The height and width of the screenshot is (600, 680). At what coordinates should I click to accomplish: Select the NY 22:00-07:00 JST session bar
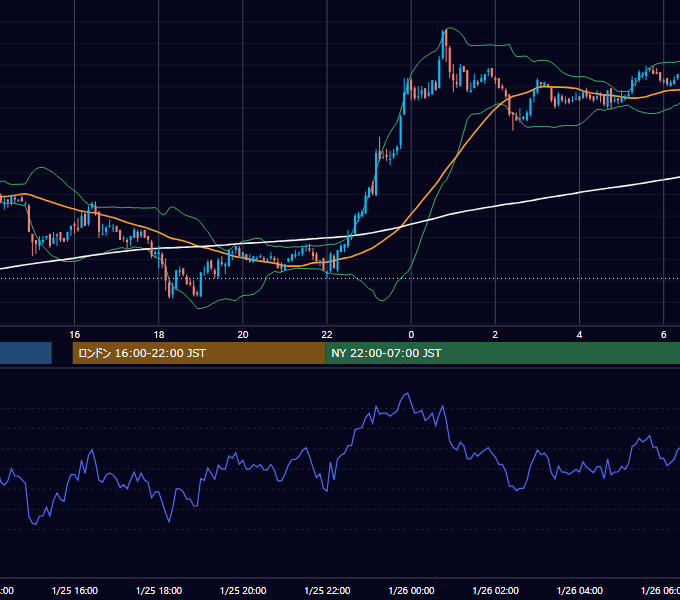click(x=502, y=353)
